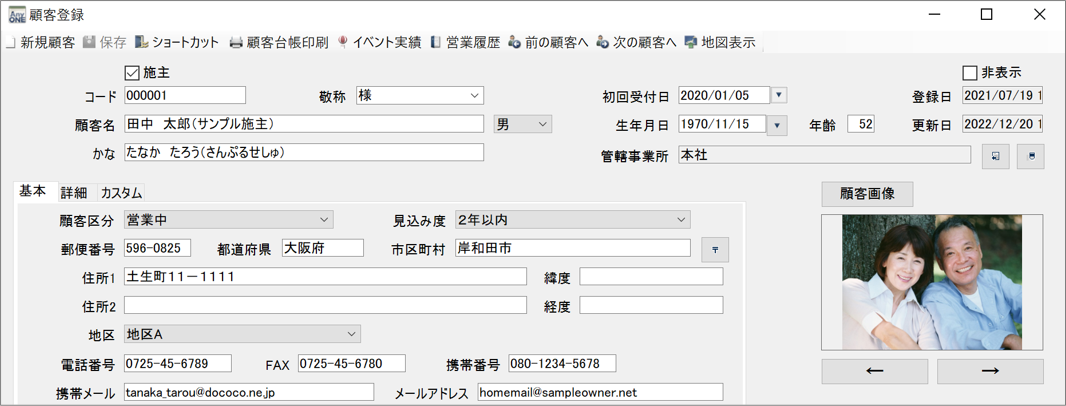Toggle the 施主 checkbox

pos(132,71)
